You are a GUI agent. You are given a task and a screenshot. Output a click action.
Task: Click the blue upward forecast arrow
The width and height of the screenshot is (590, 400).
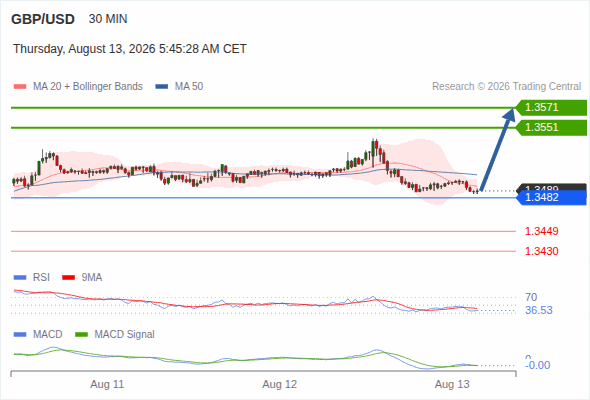[497, 149]
